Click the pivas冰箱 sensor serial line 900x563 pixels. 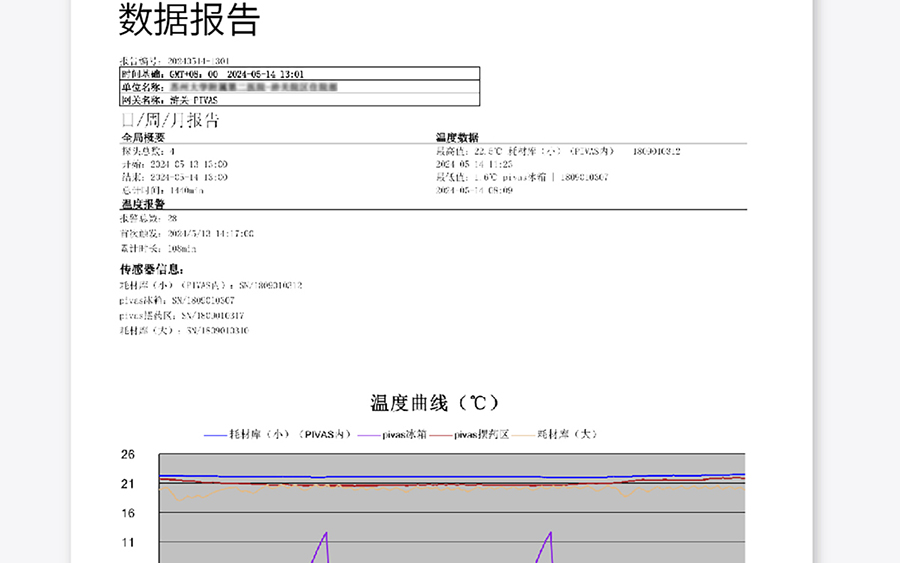pyautogui.click(x=177, y=300)
